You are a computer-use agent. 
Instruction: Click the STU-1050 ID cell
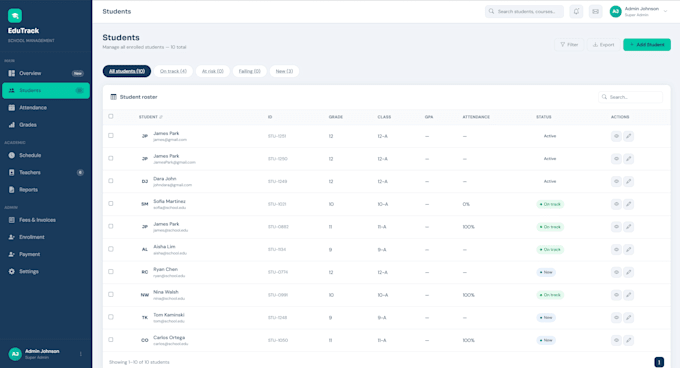278,340
